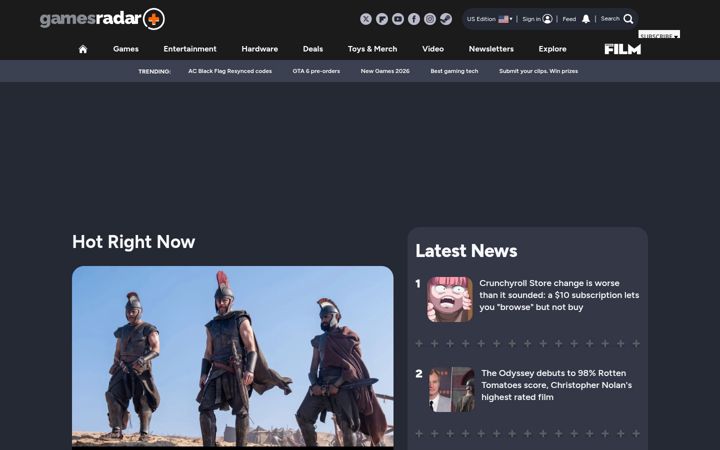This screenshot has width=720, height=450.
Task: Visit the GamesRadar YouTube channel icon
Action: tap(398, 19)
